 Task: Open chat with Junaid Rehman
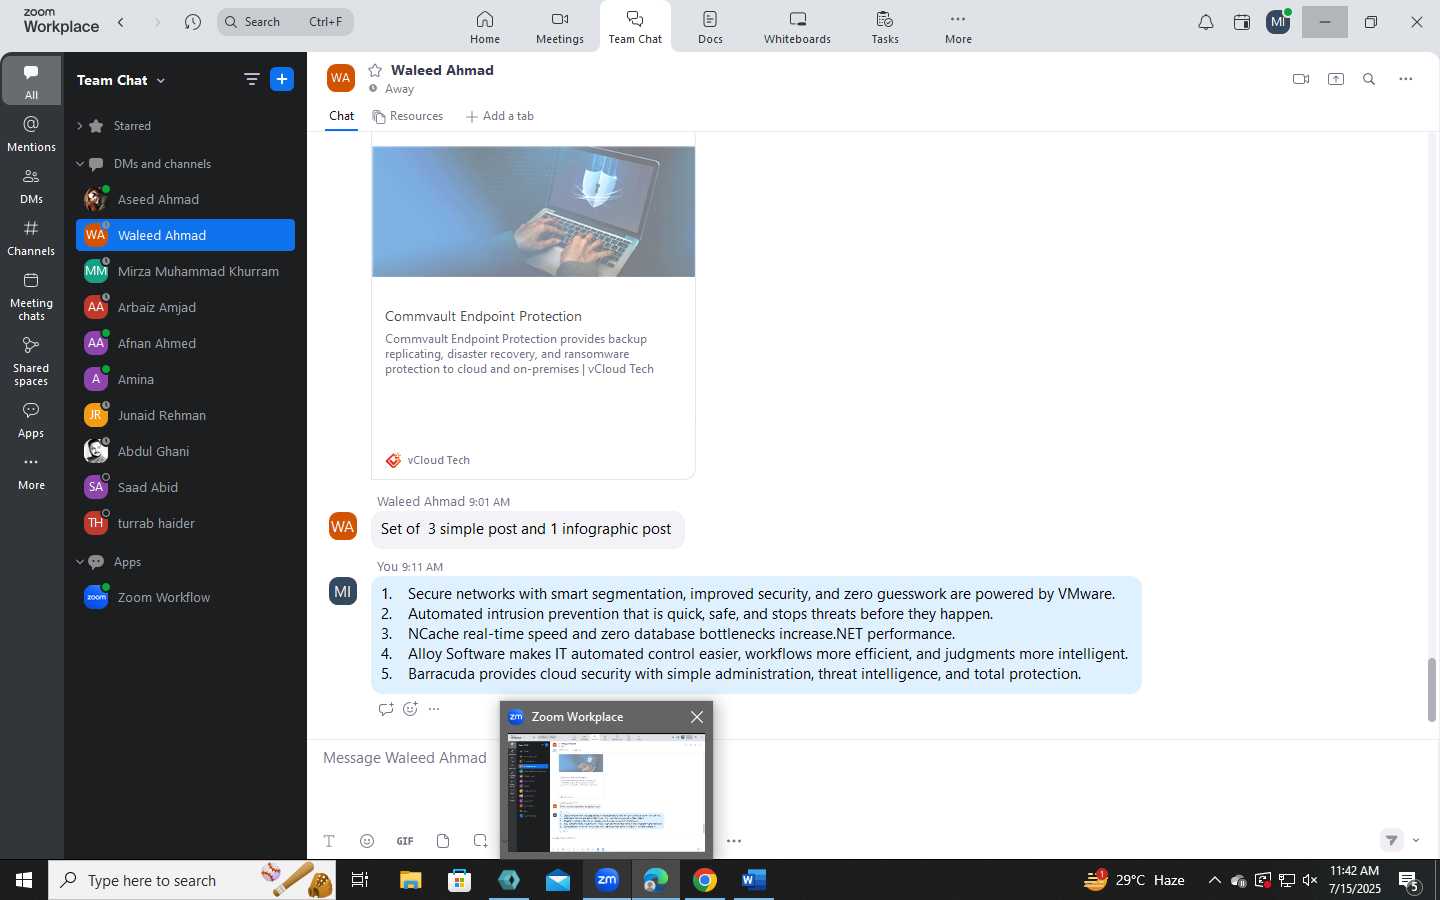click(x=185, y=415)
